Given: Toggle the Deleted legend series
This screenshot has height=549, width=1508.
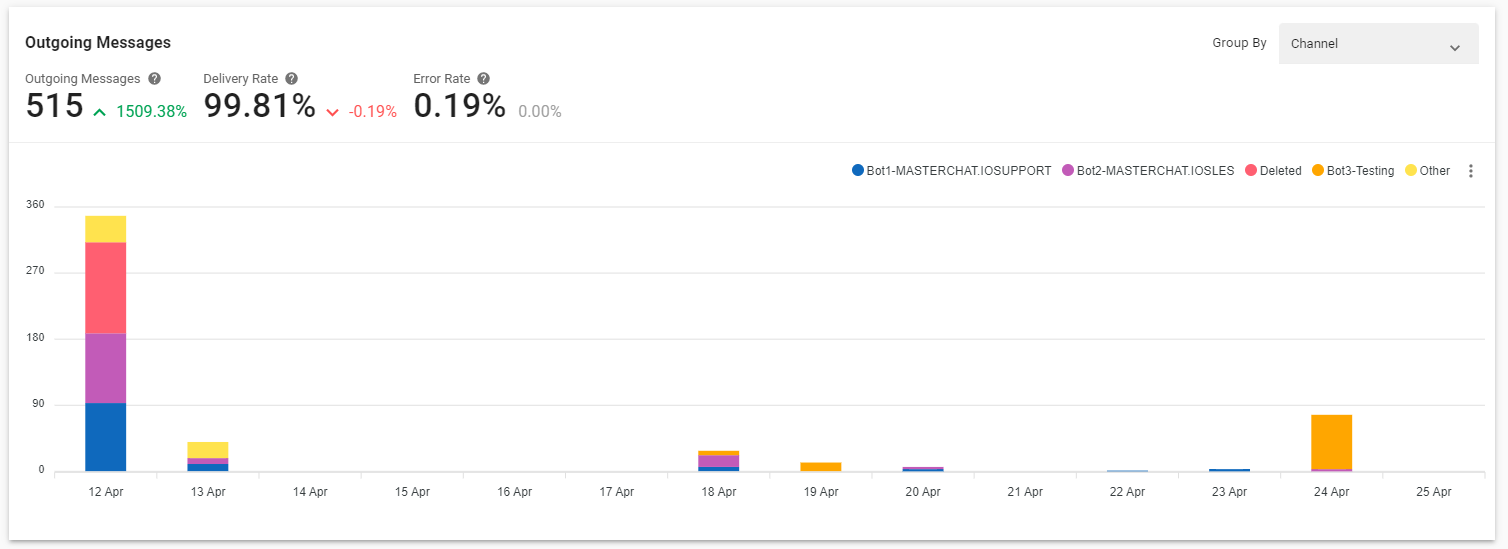Looking at the screenshot, I should click(1273, 171).
